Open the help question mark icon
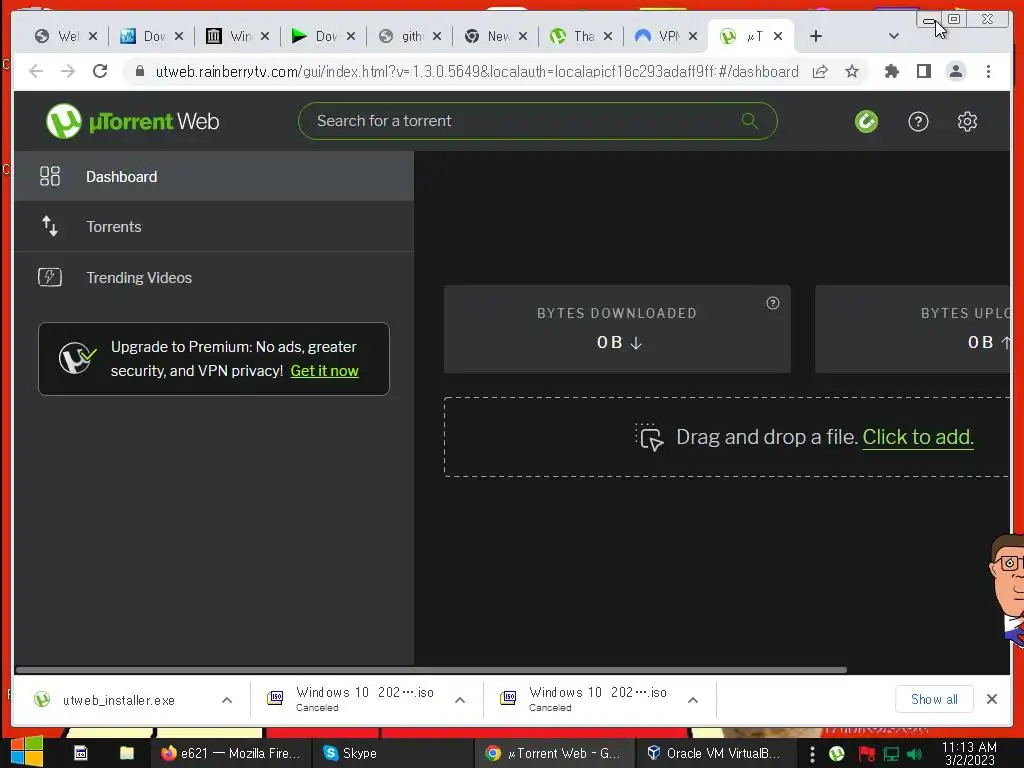The image size is (1024, 768). [x=918, y=121]
